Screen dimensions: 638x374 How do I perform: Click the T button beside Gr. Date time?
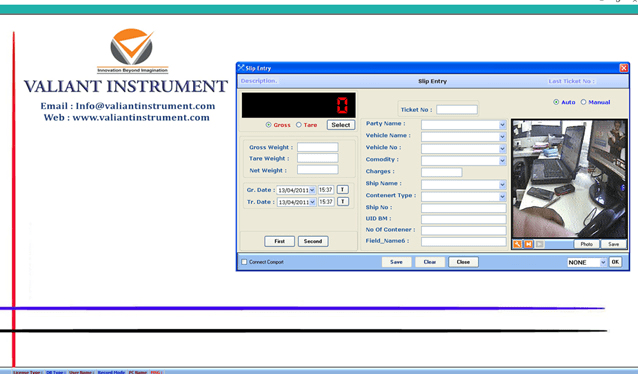point(343,190)
